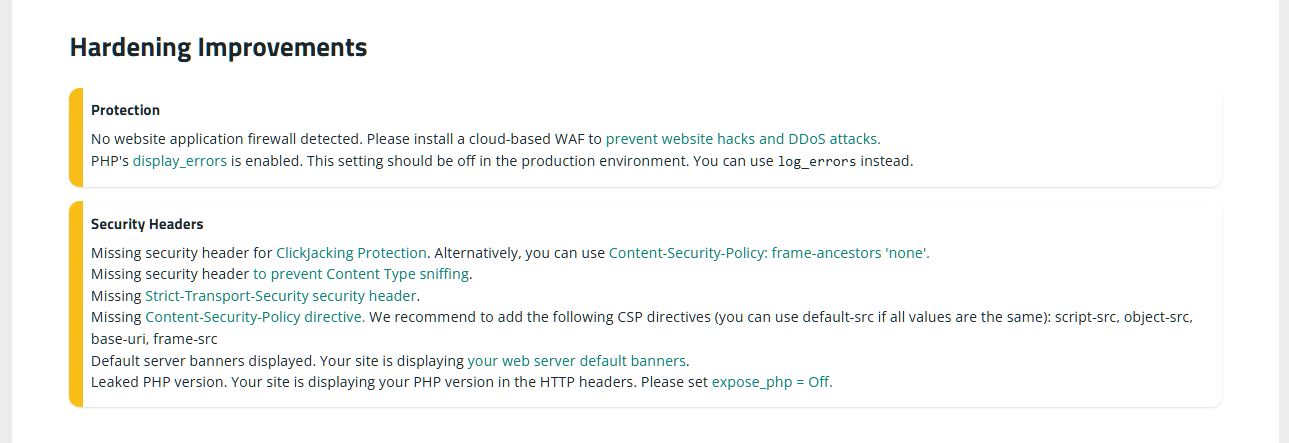Click "to prevent Content Type sniffing" link
Image resolution: width=1289 pixels, height=443 pixels.
[361, 273]
